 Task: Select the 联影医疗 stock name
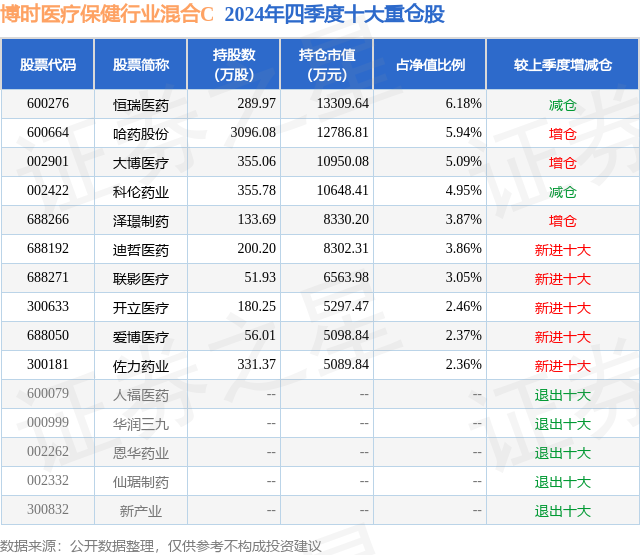[x=141, y=279]
